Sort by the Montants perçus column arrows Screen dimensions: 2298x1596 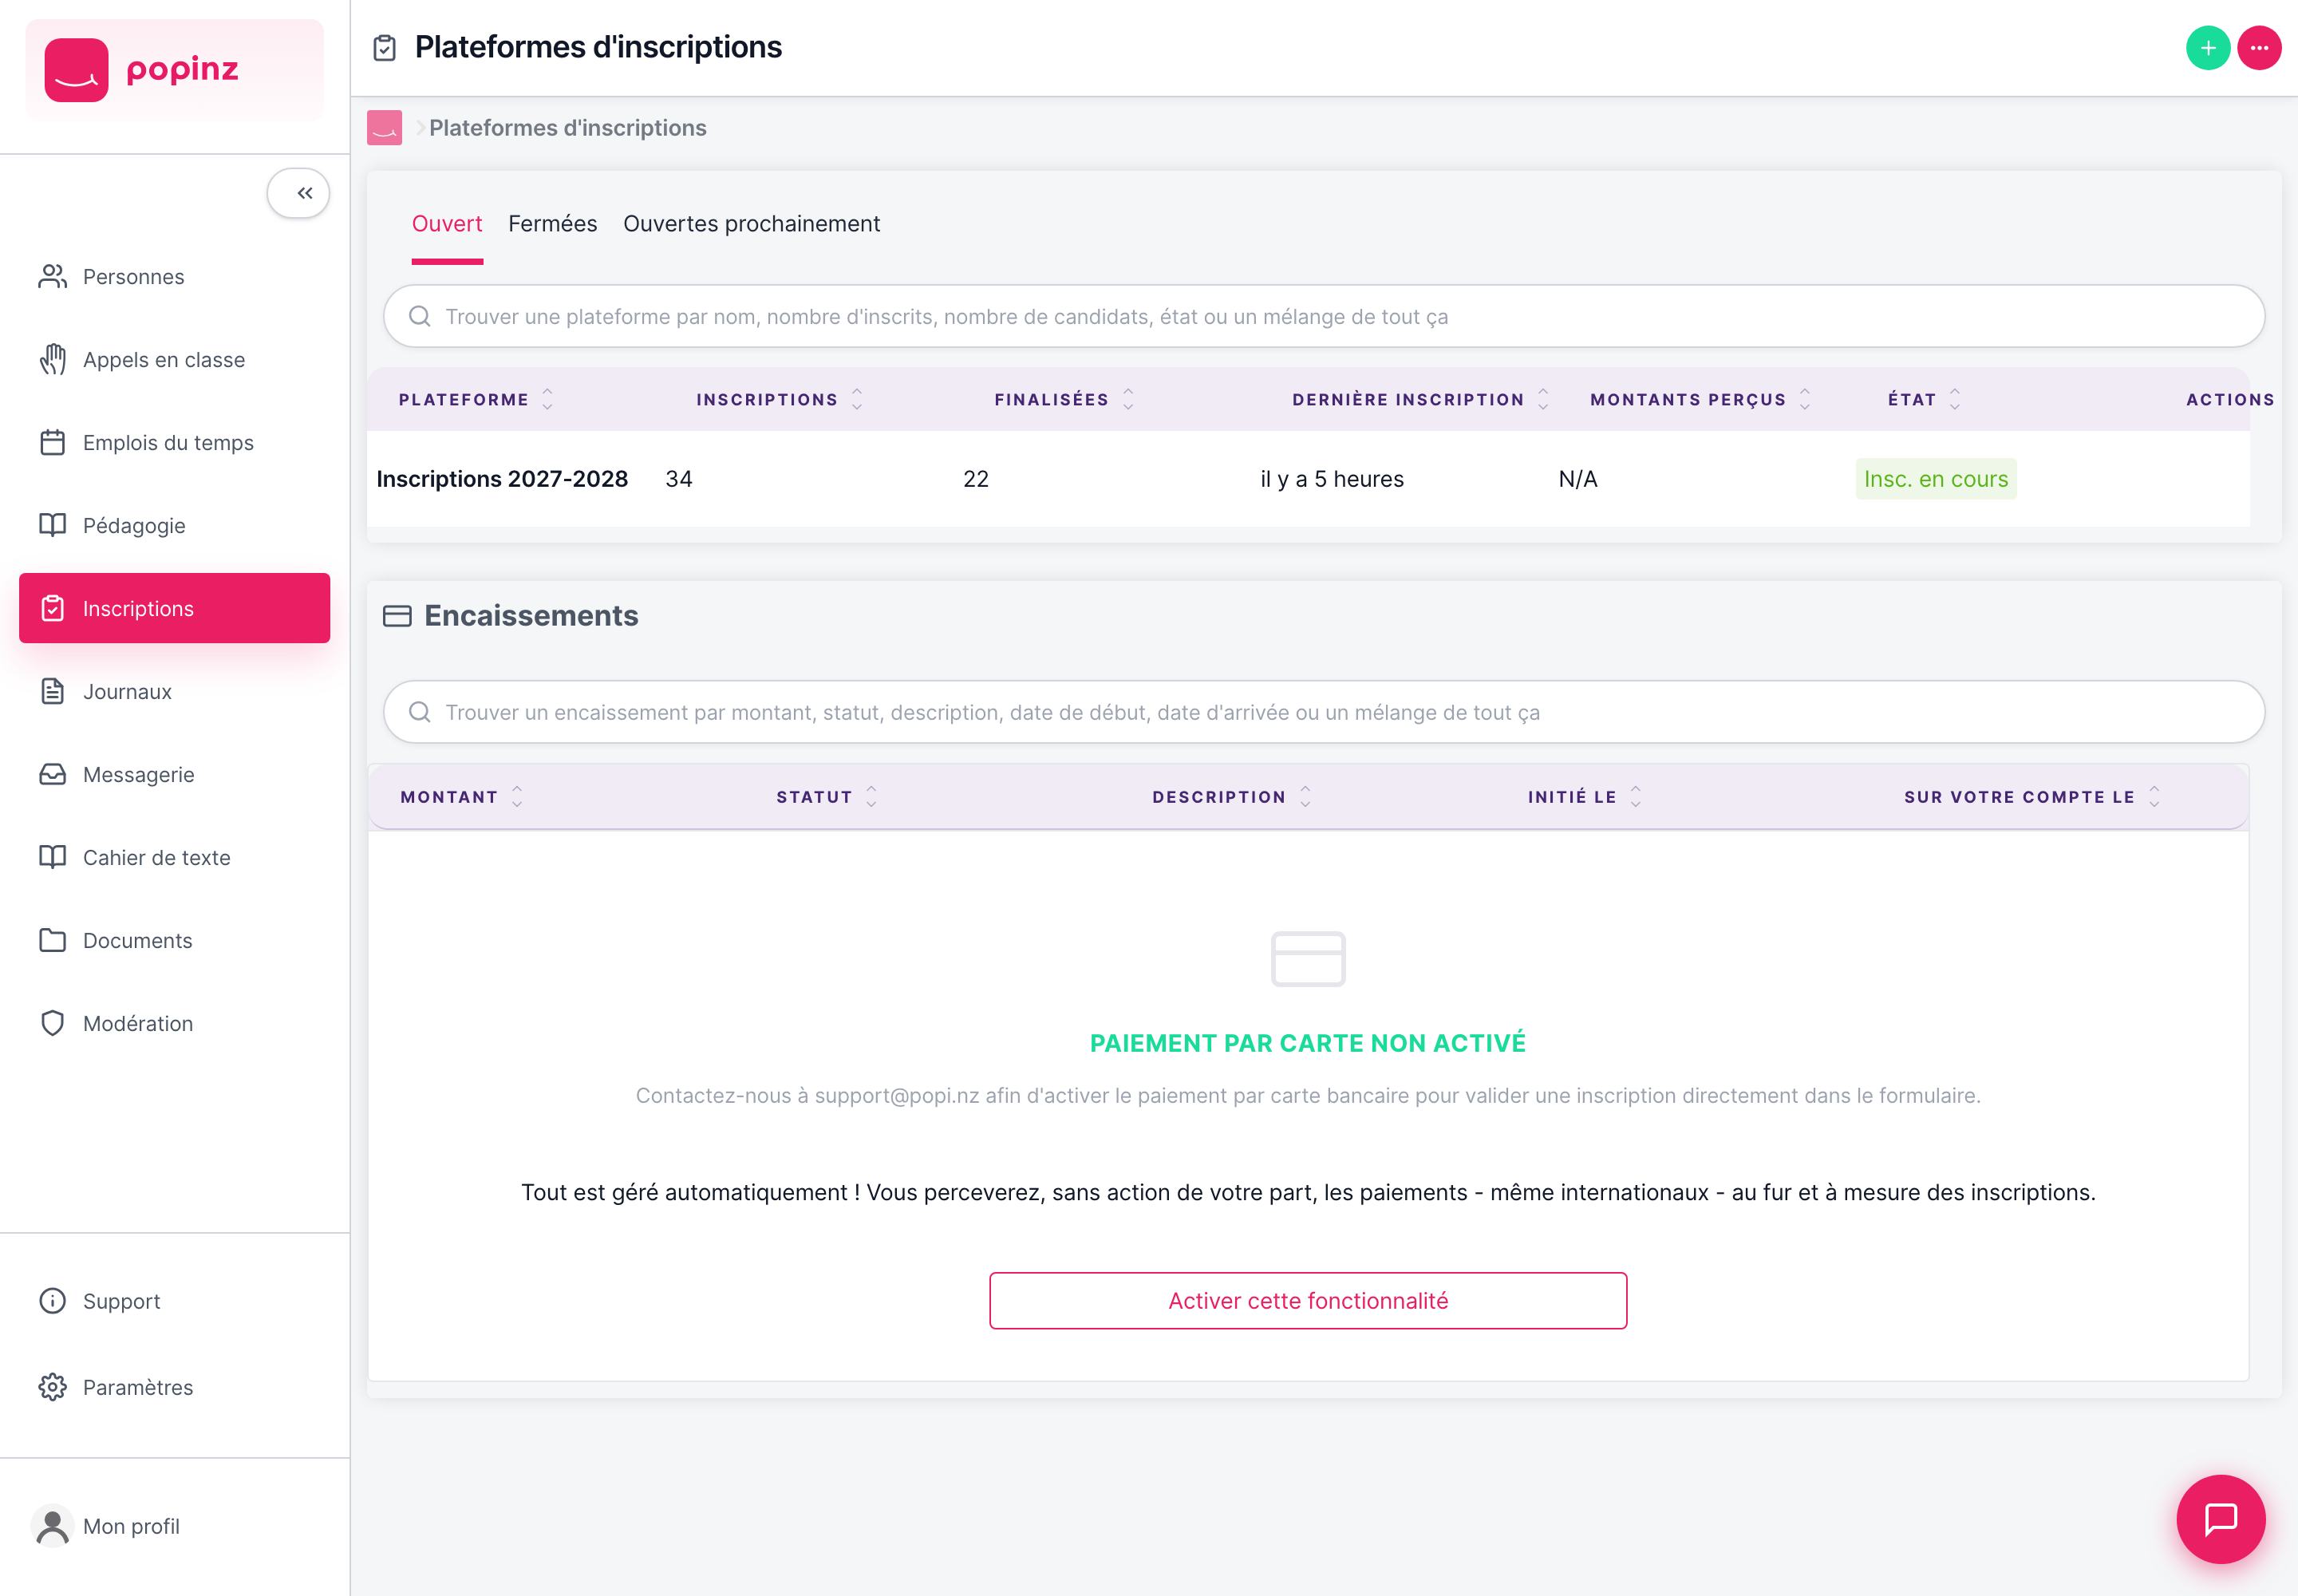coord(1805,399)
